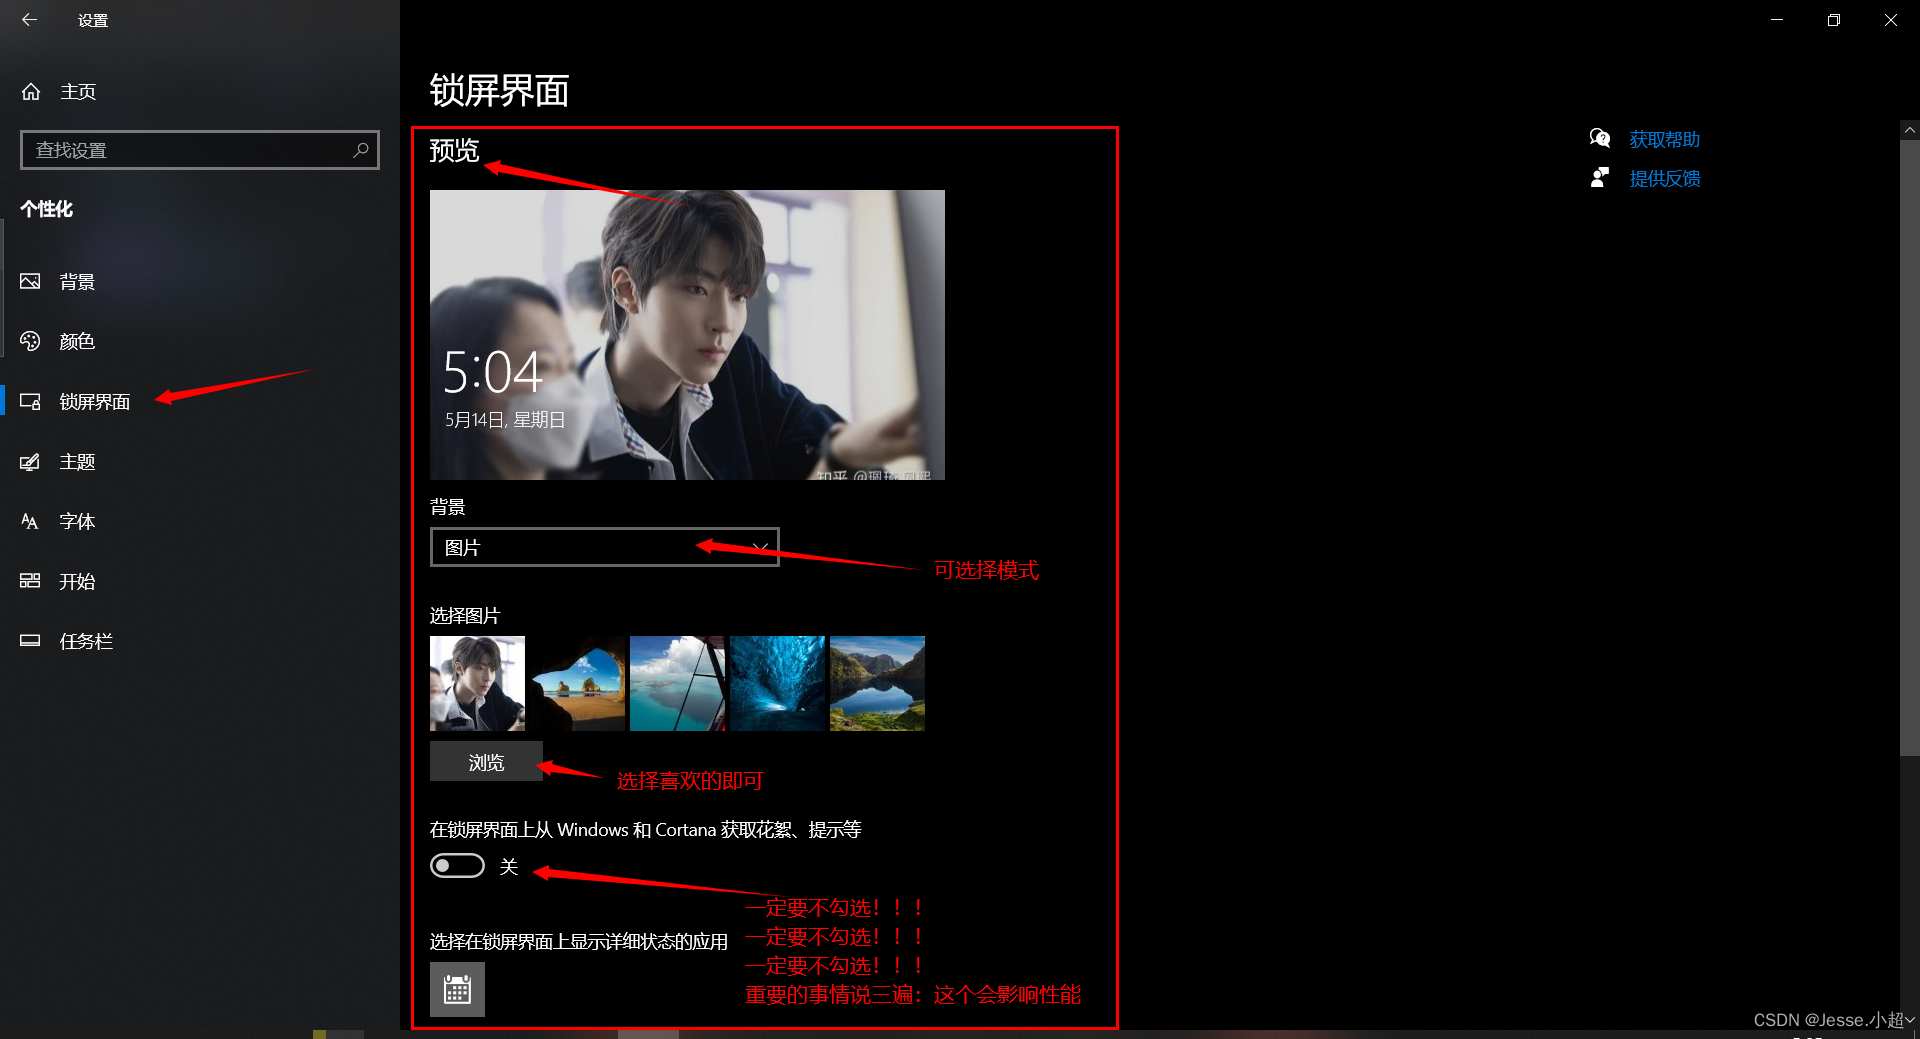Click the search magnifier icon in 查找设置

(361, 150)
